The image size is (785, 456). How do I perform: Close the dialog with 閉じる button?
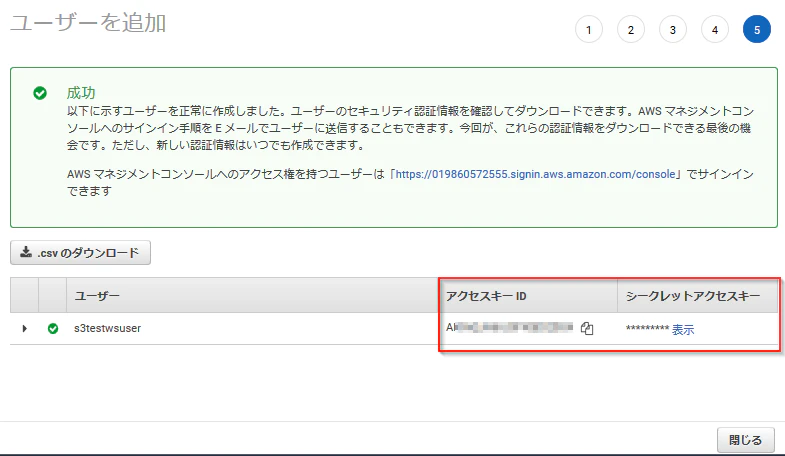tap(745, 440)
